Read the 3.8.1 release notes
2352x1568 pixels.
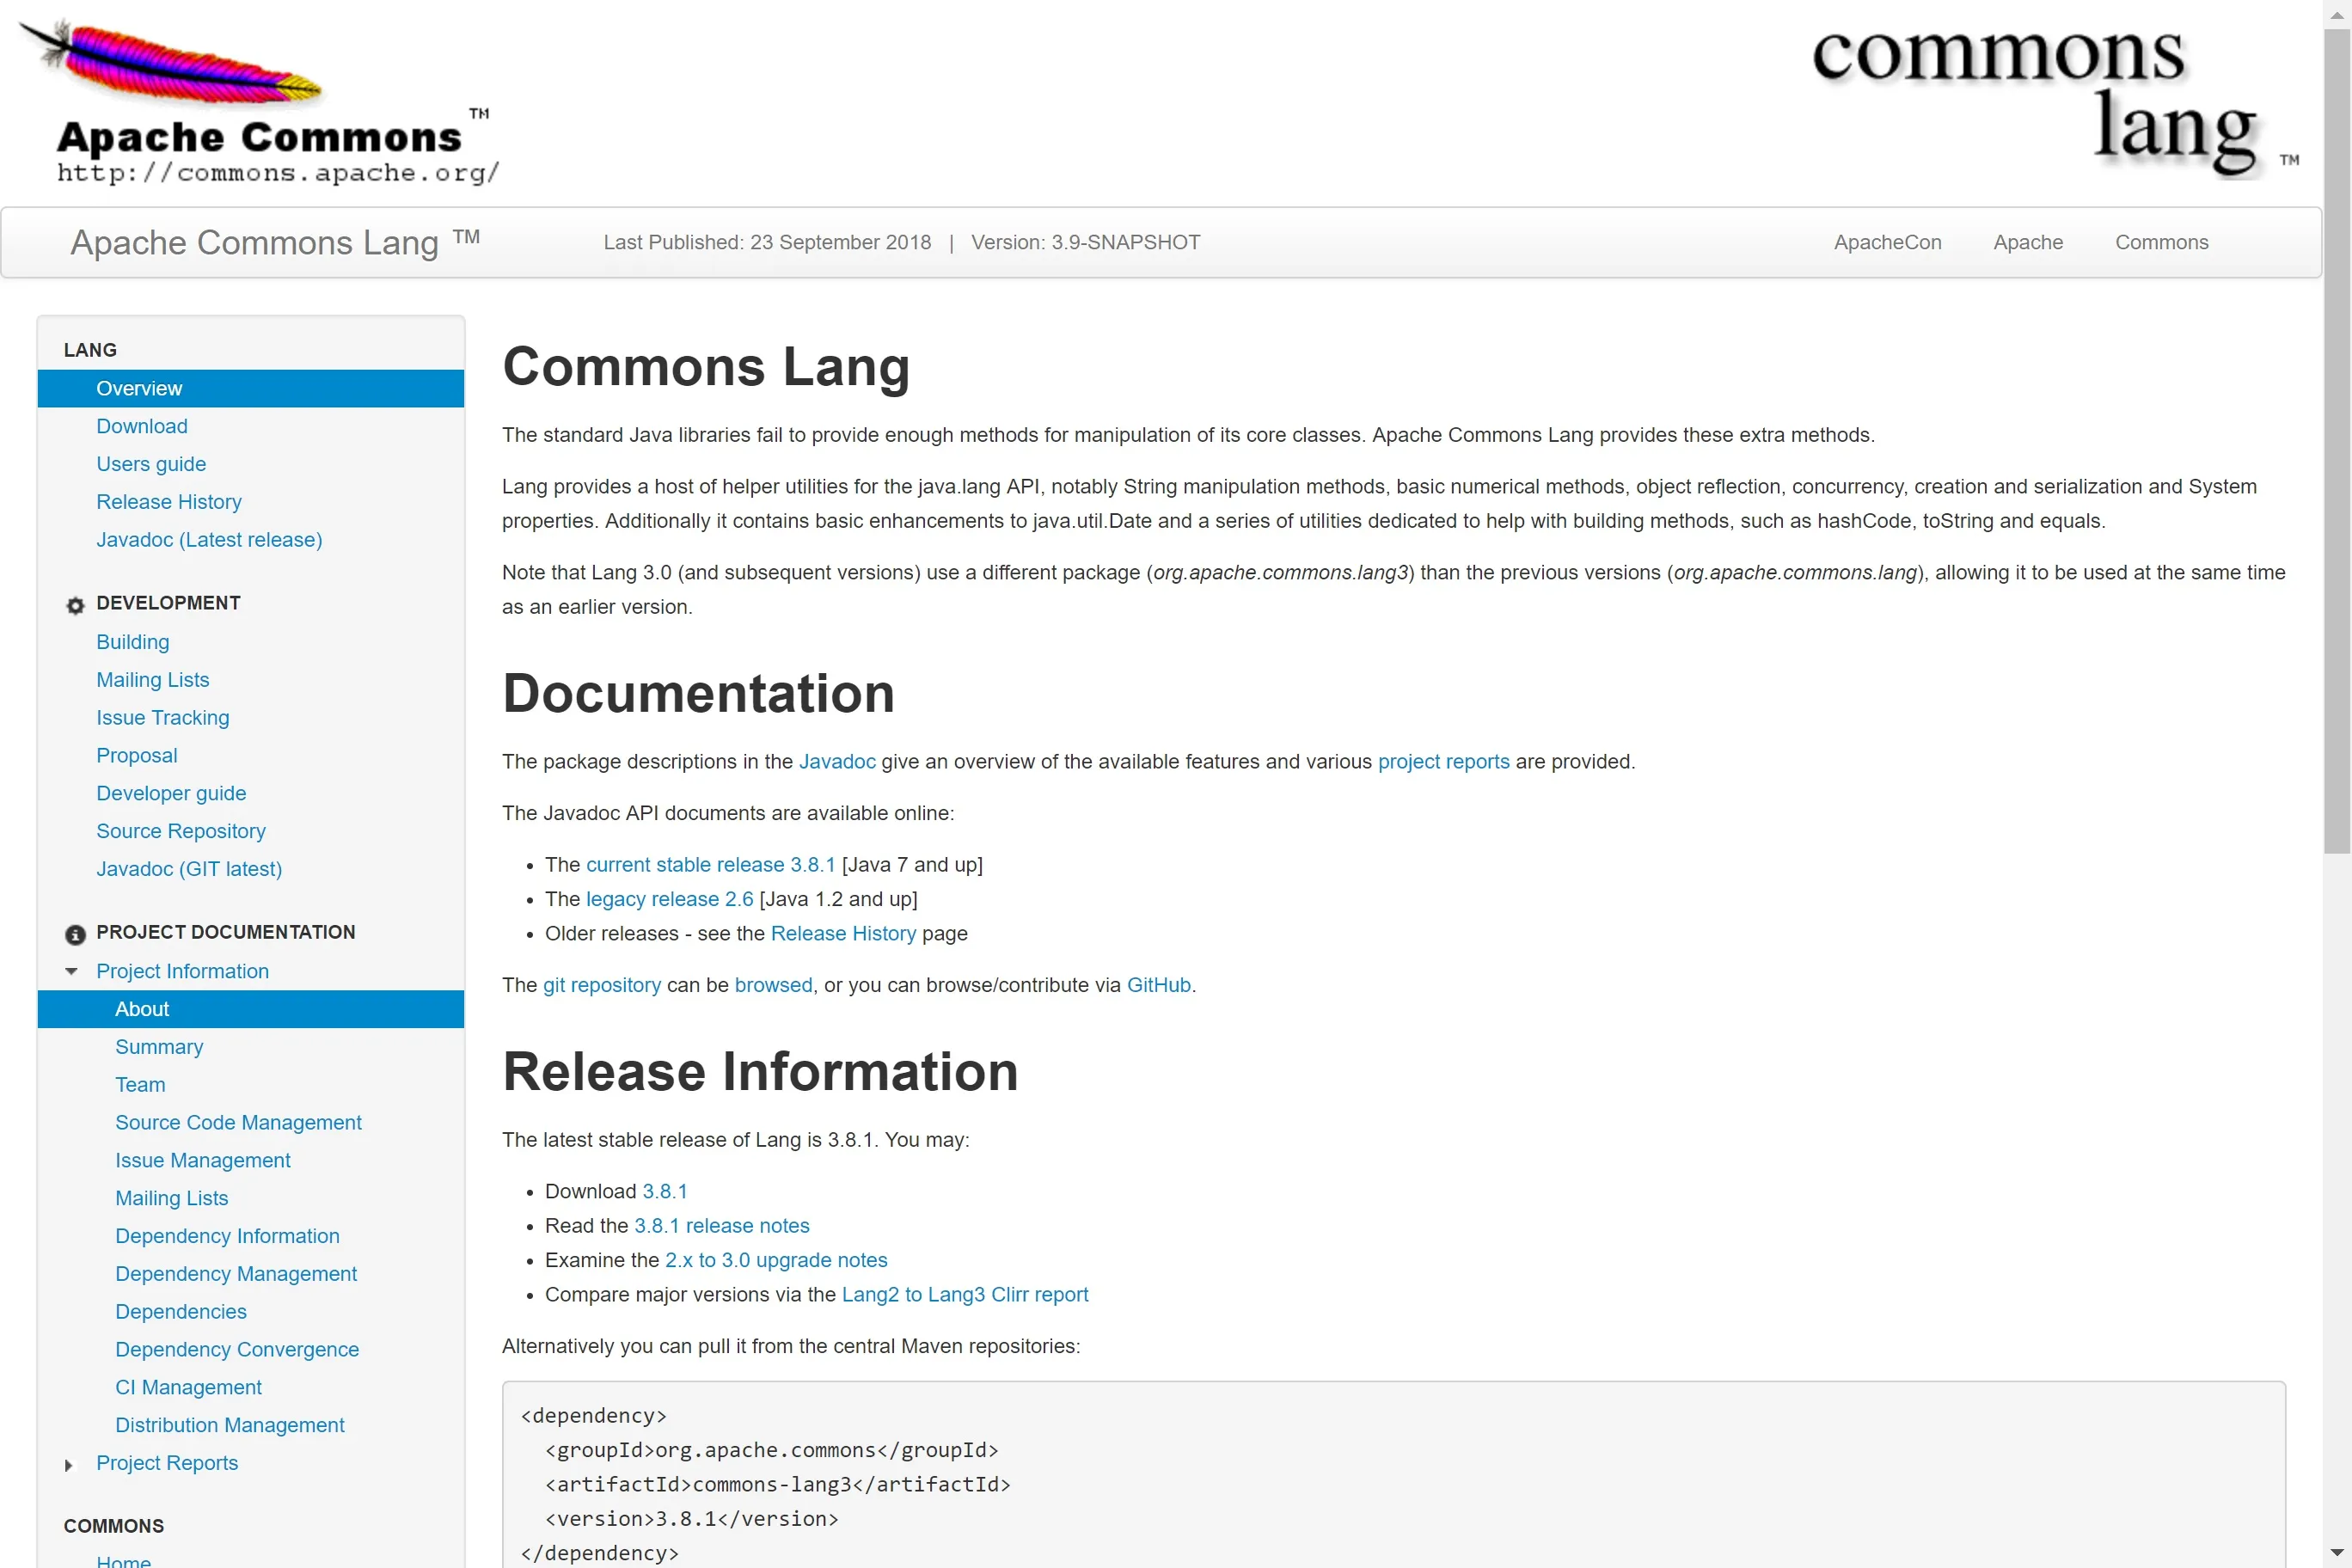tap(721, 1226)
